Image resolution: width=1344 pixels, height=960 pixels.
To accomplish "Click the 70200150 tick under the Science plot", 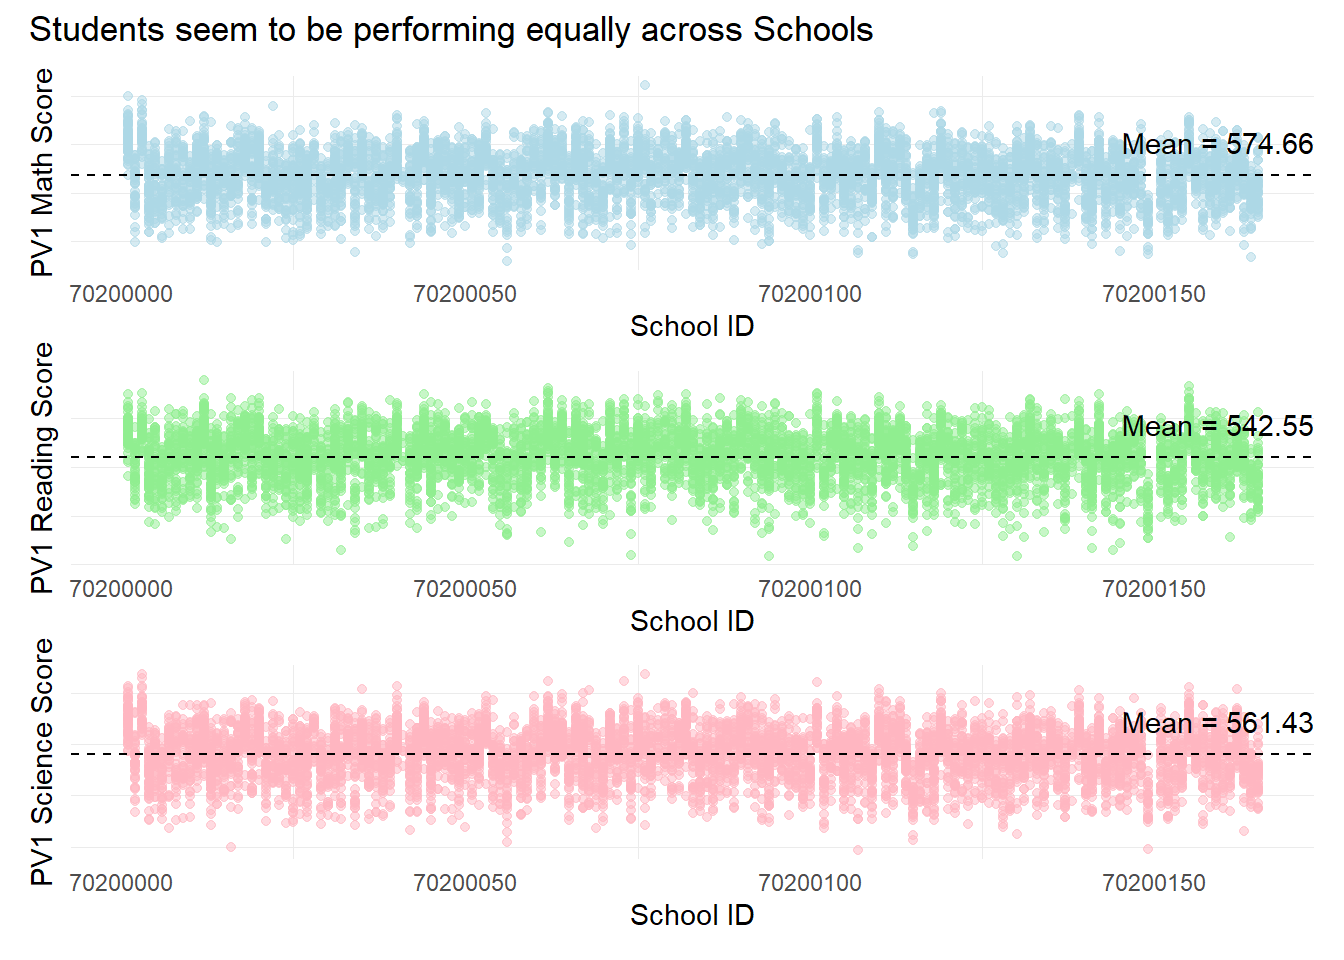I will coord(1154,884).
